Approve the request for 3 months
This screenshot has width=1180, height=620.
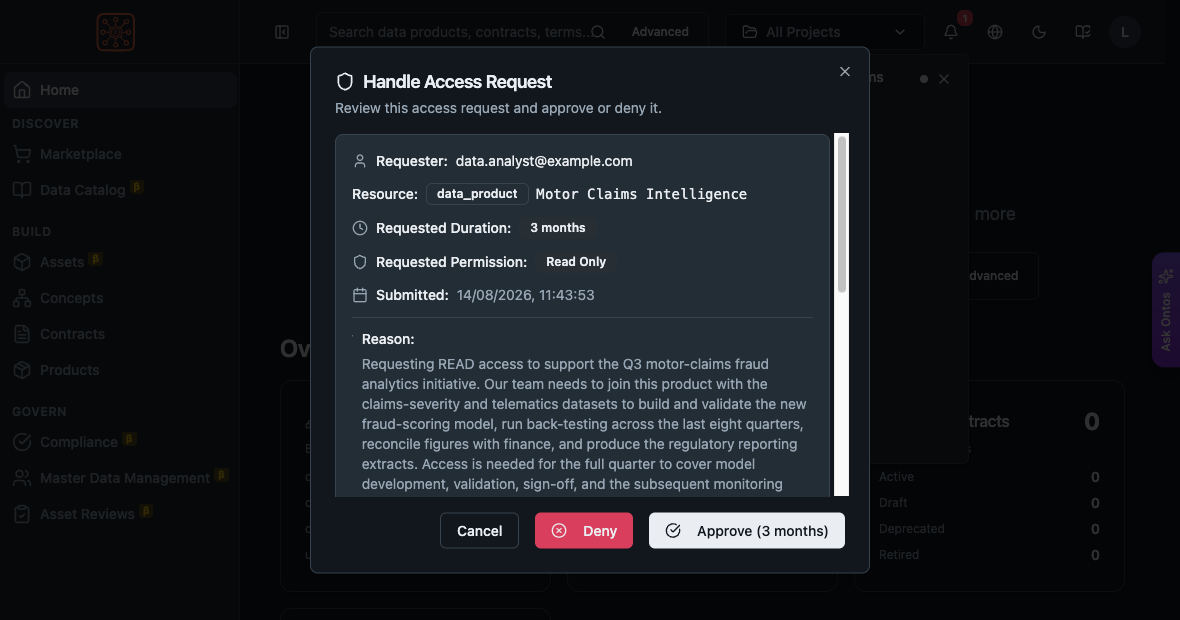(x=747, y=530)
